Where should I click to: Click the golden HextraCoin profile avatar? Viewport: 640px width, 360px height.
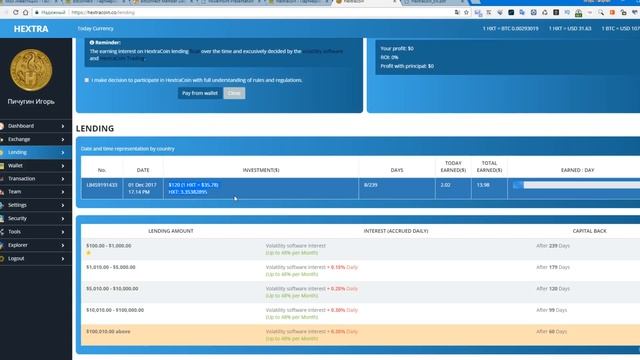pyautogui.click(x=31, y=70)
